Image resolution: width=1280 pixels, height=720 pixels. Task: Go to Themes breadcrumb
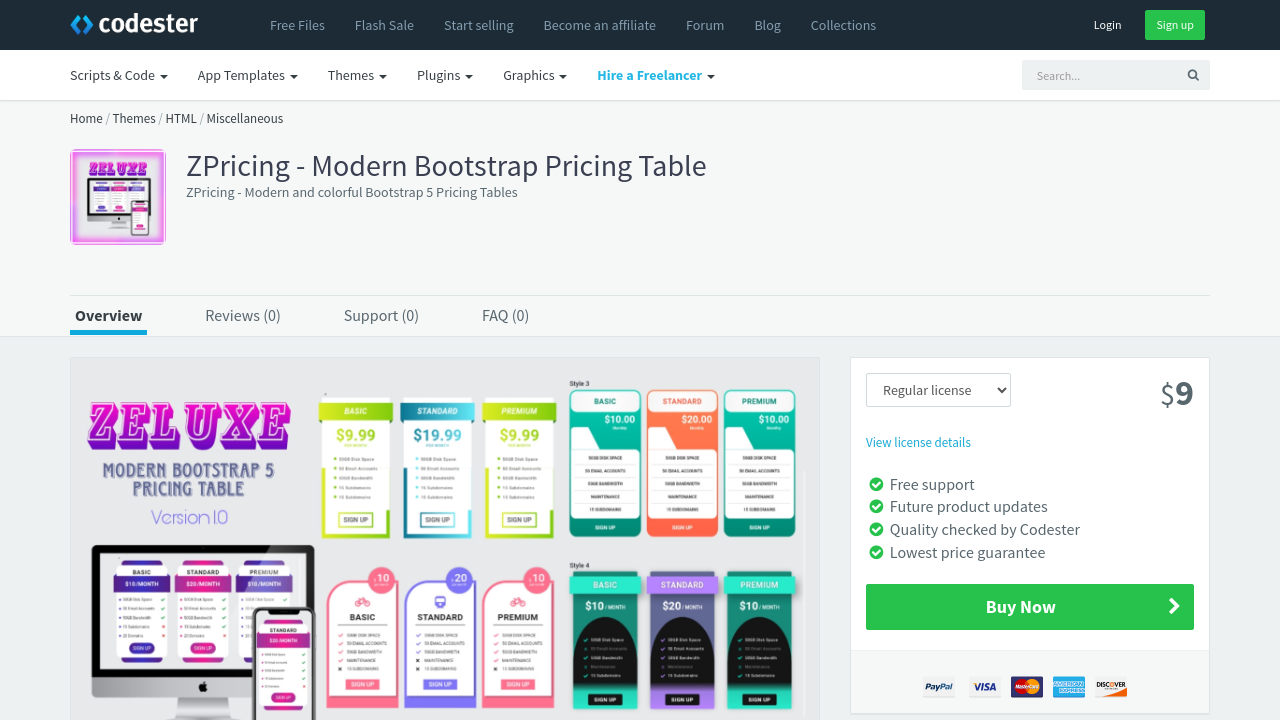point(134,118)
